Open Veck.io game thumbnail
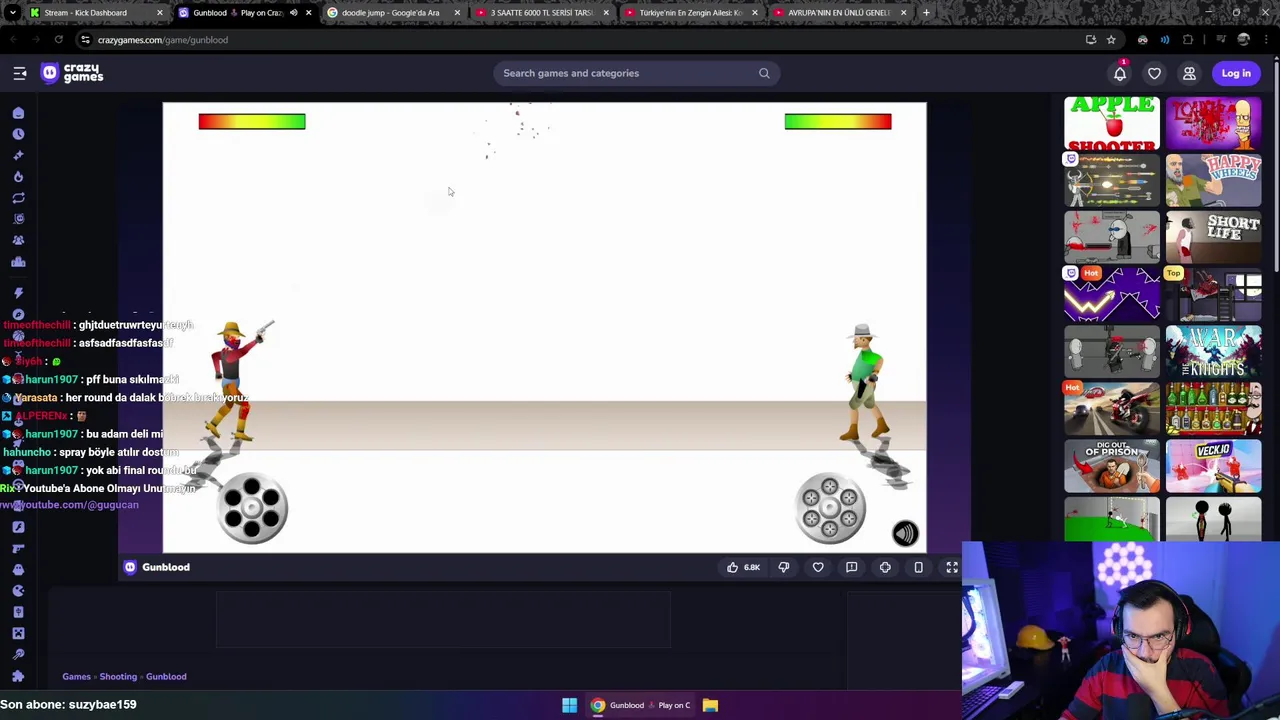Image resolution: width=1280 pixels, height=720 pixels. pos(1213,466)
